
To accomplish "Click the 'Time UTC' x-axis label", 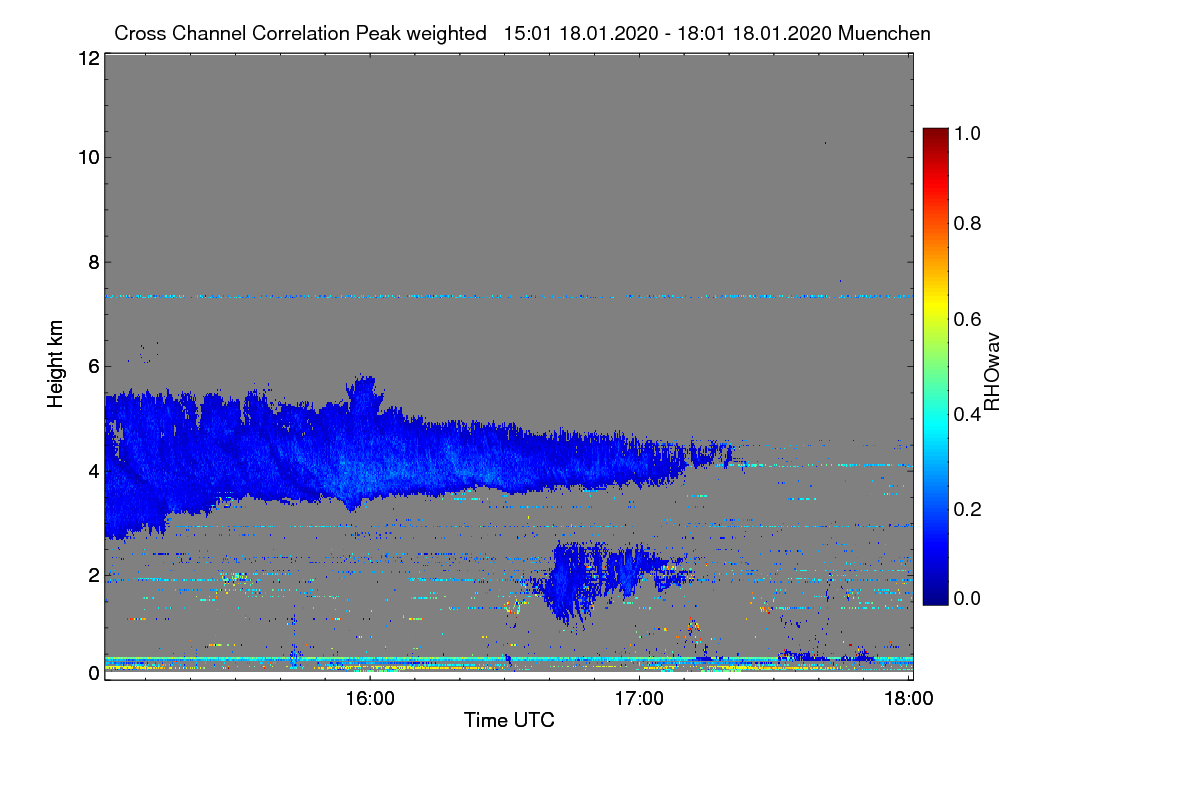I will 509,720.
